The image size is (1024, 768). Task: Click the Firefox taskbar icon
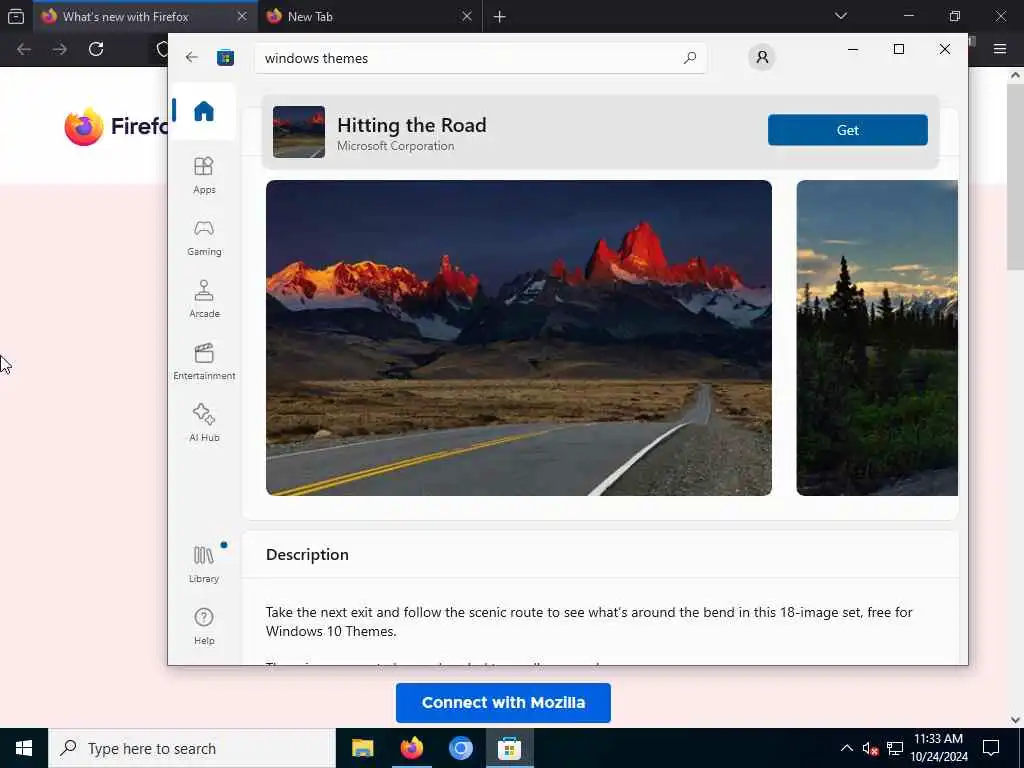pyautogui.click(x=411, y=748)
